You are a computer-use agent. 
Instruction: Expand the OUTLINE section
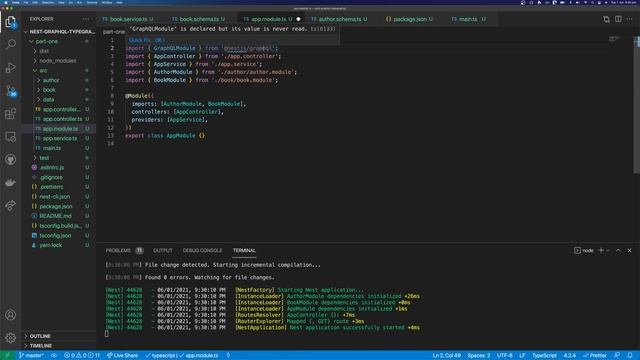point(59,336)
